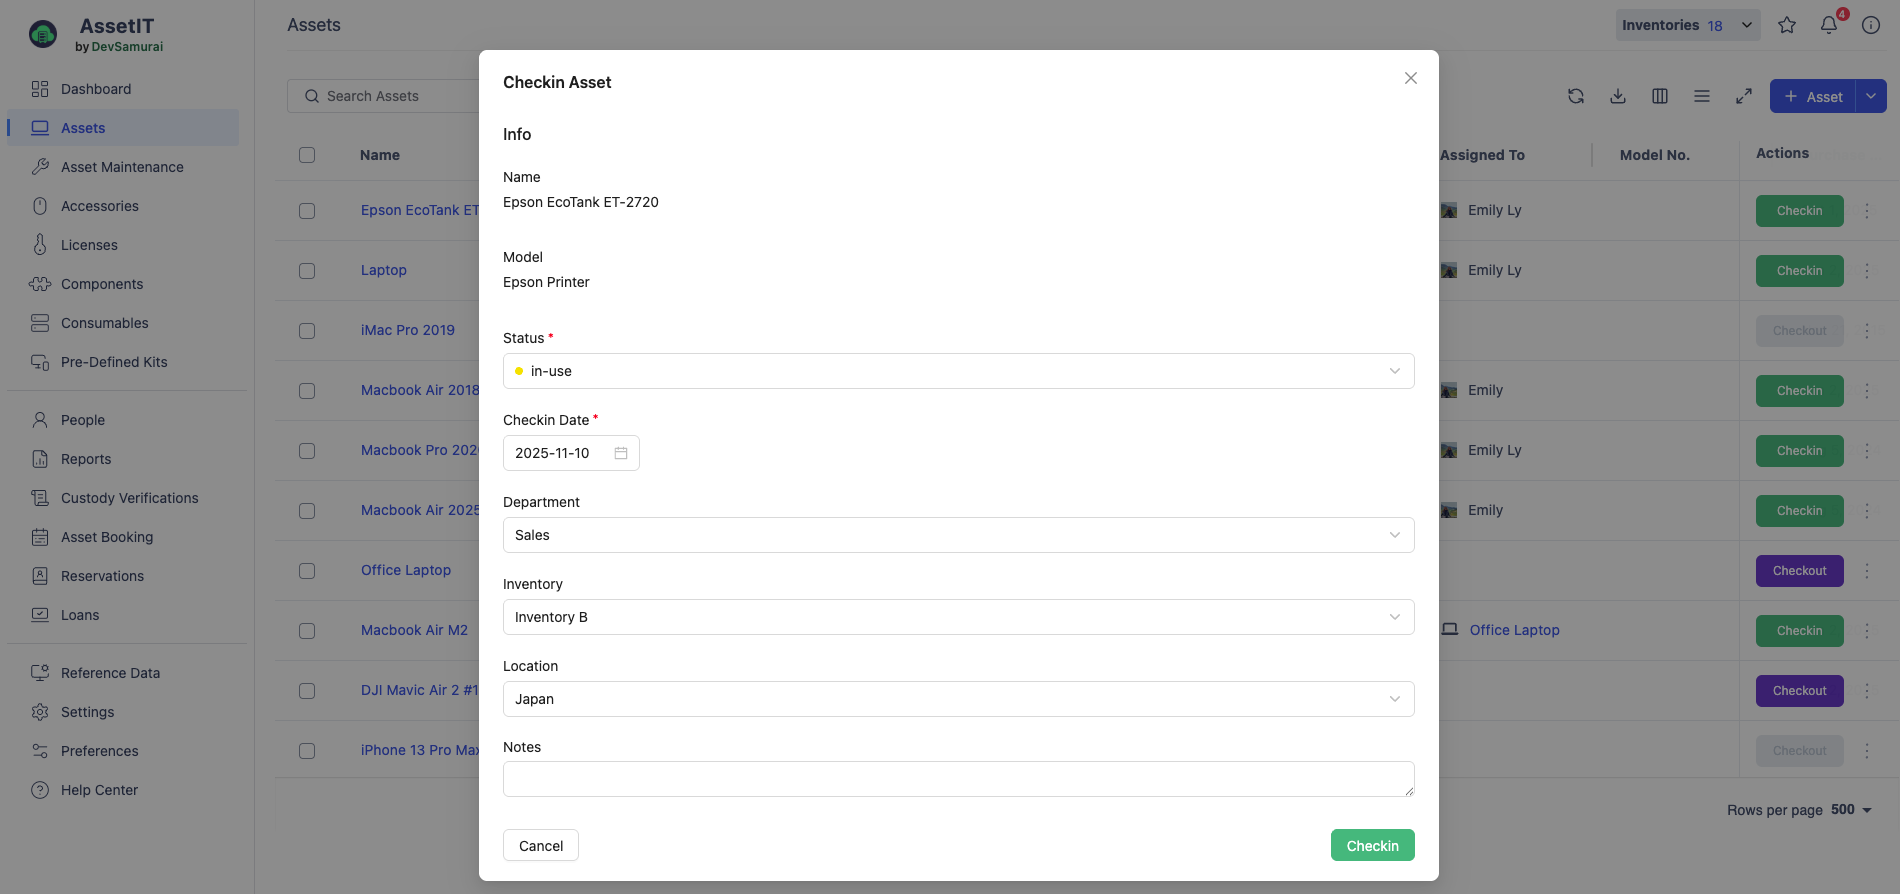Open Custody Verifications menu item
Viewport: 1900px width, 894px height.
129,498
